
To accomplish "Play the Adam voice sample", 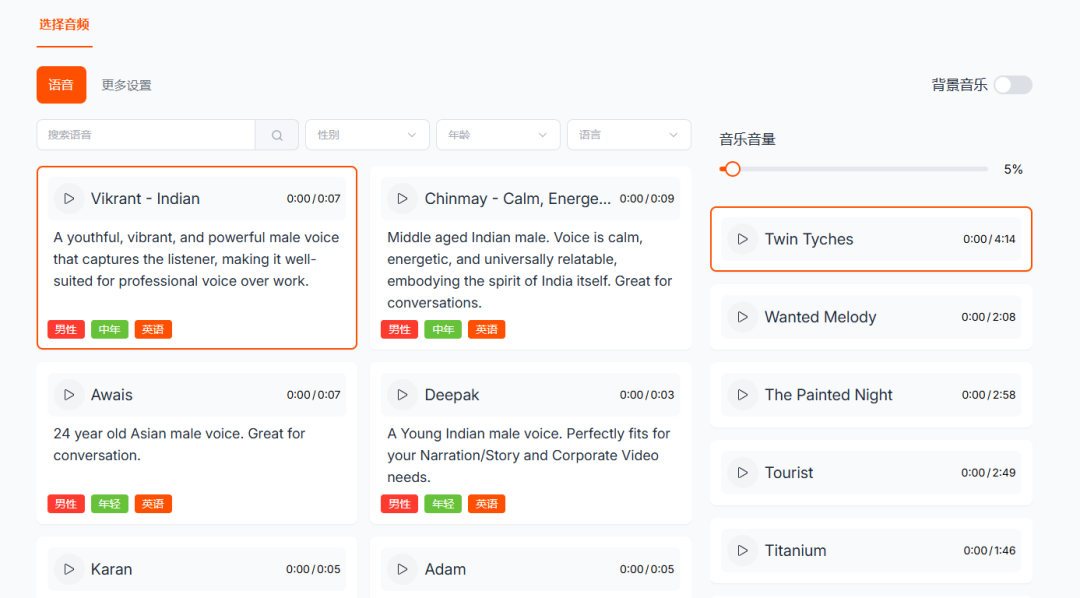I will [x=402, y=569].
